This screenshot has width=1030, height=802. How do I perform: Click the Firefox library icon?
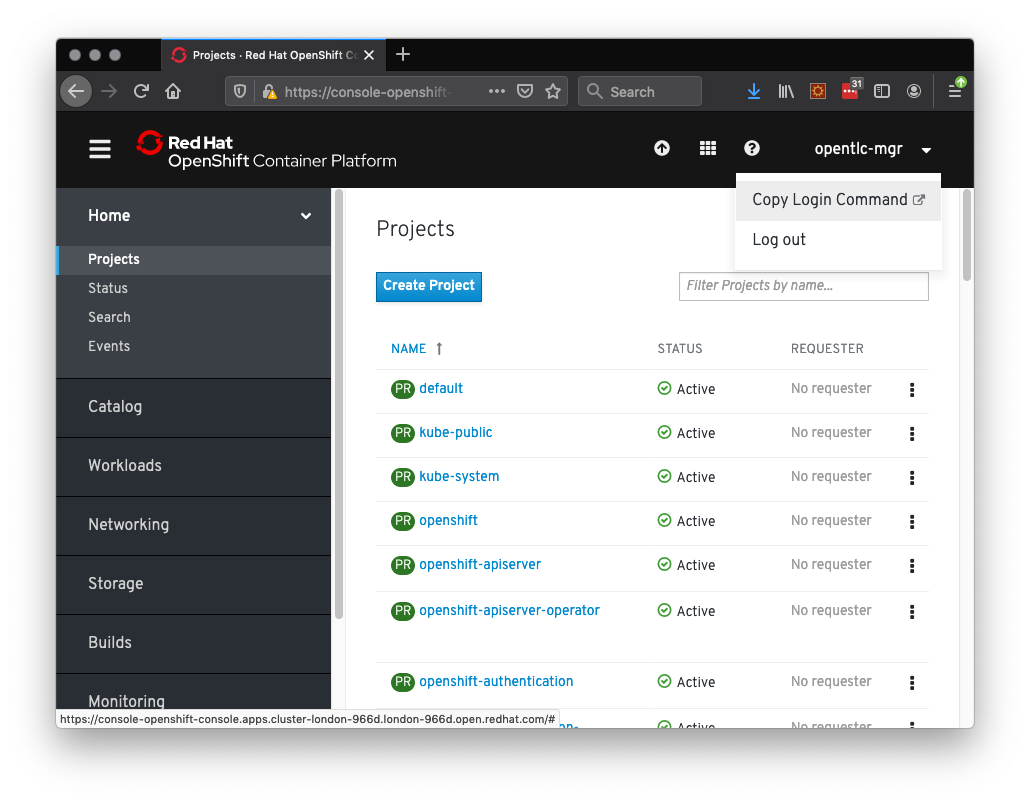(x=786, y=91)
